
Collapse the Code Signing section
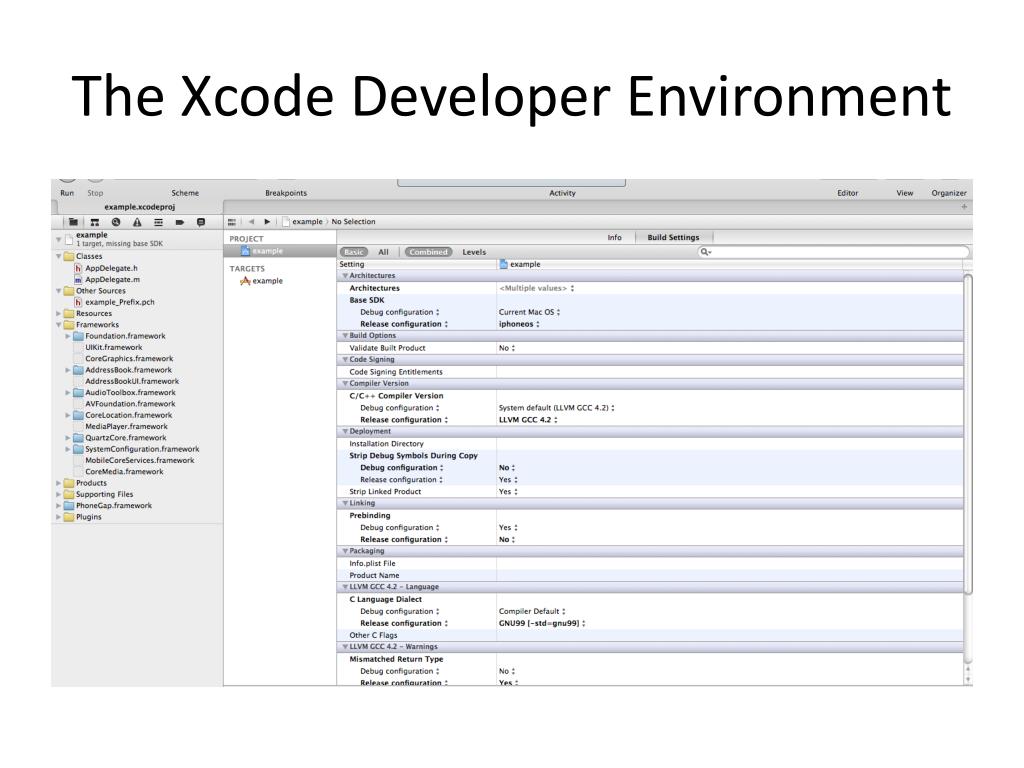click(345, 360)
